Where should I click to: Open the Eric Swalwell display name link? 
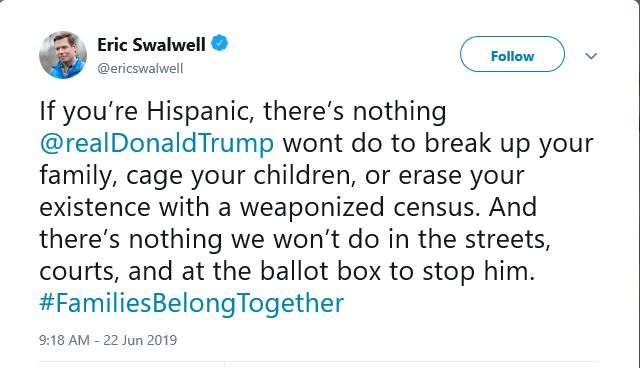pos(151,44)
